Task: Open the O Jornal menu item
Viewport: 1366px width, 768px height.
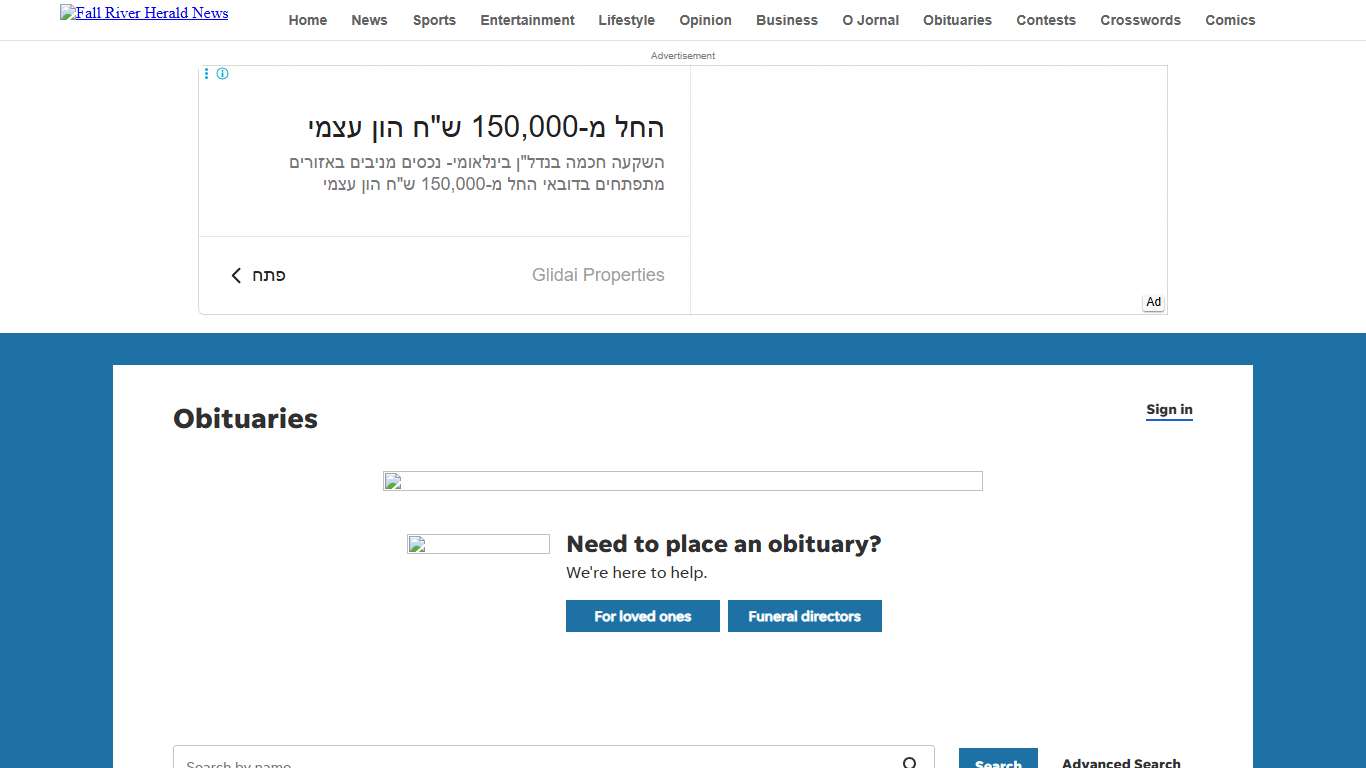Action: point(870,20)
